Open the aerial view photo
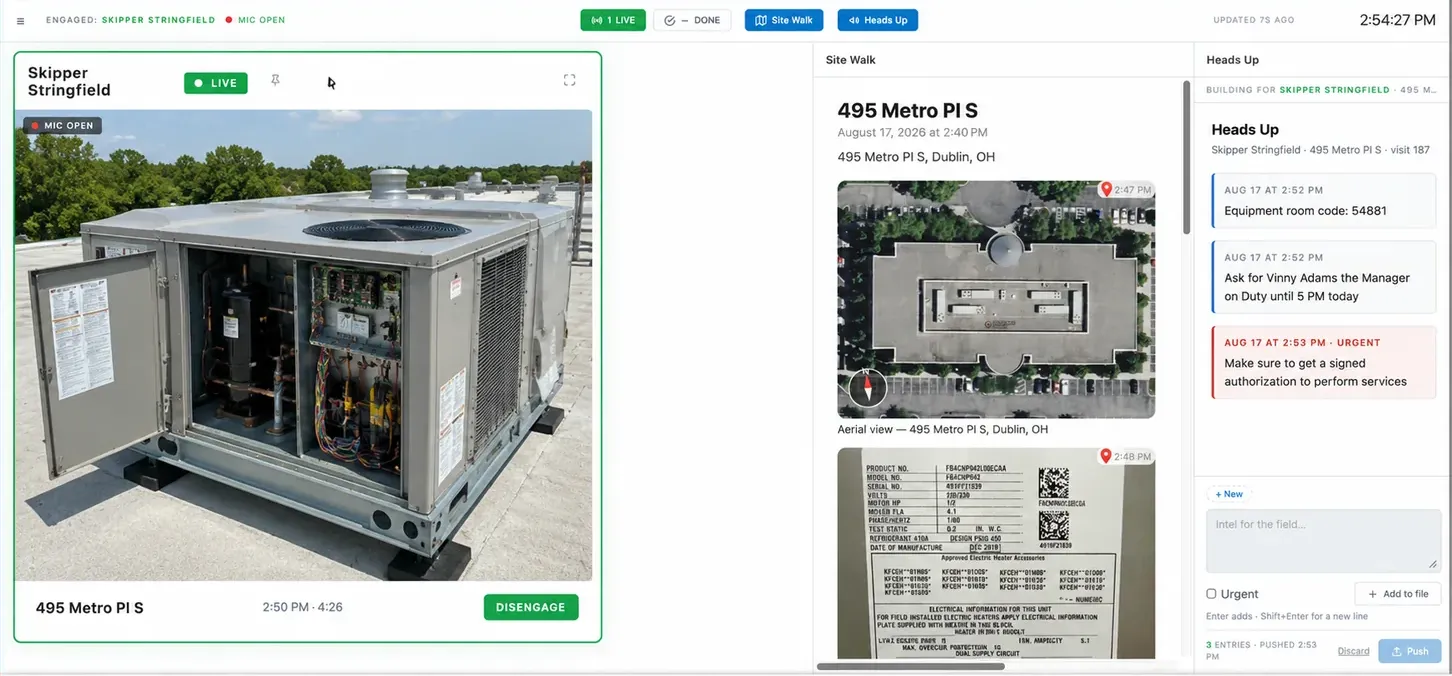 click(x=996, y=299)
